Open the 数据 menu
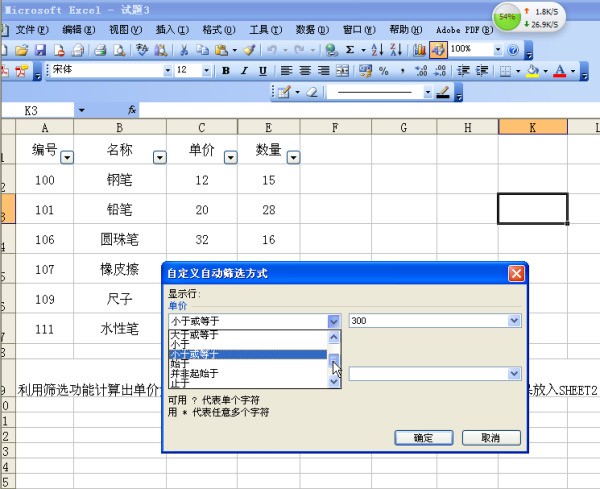 pos(313,29)
